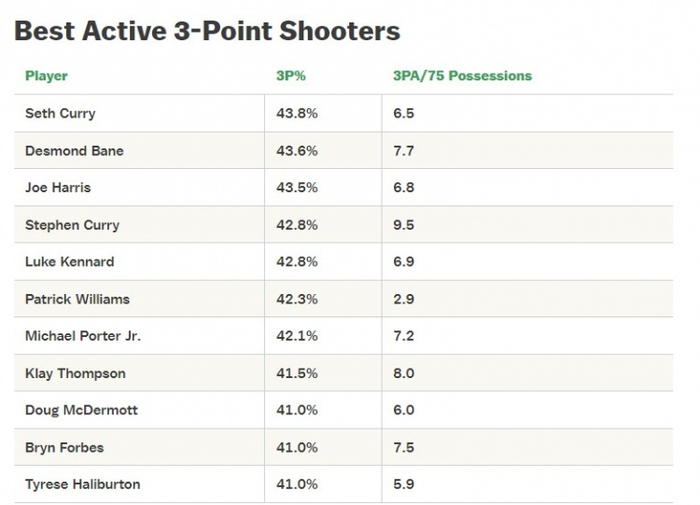Click on Michael Porter Jr.
Viewport: 700px width, 505px height.
click(x=83, y=336)
